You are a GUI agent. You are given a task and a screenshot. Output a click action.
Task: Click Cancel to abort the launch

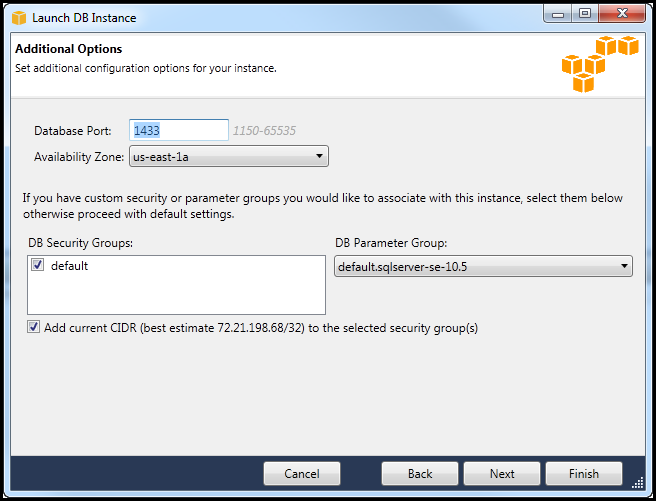[x=302, y=473]
